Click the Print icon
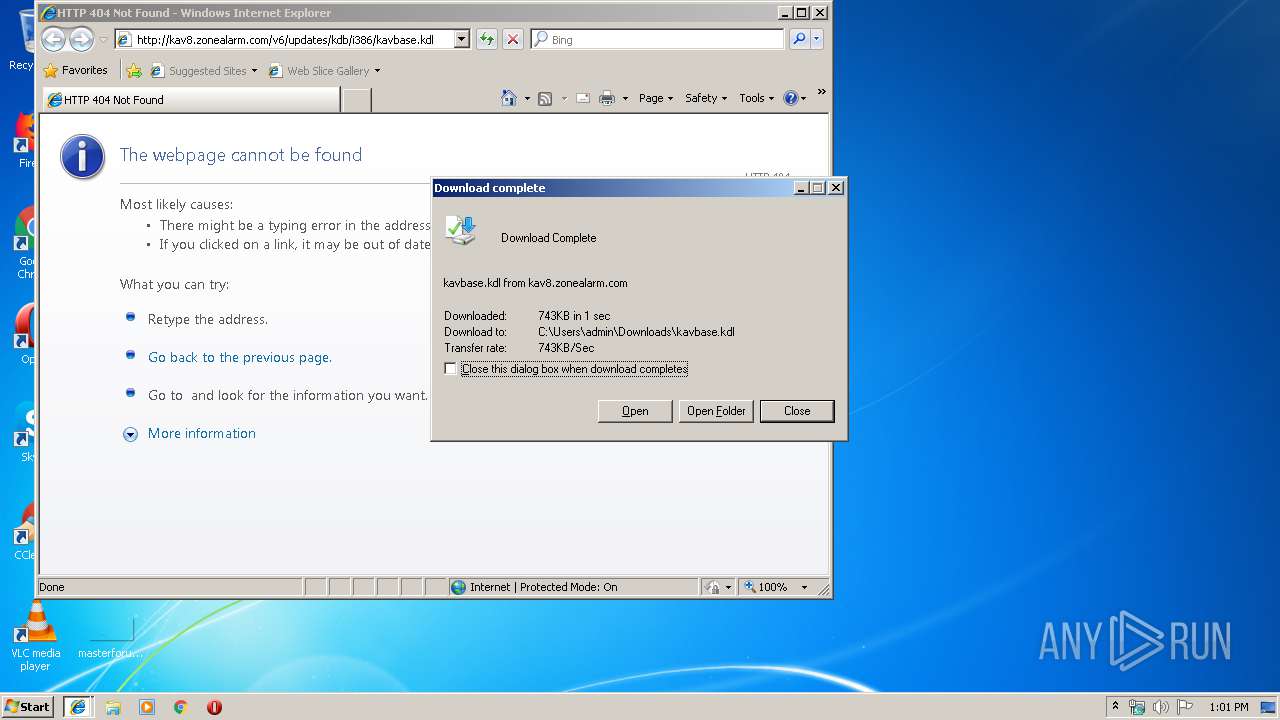 click(606, 98)
